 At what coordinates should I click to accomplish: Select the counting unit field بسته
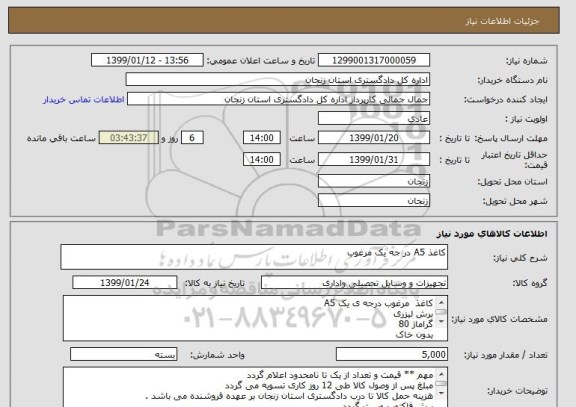pyautogui.click(x=123, y=354)
